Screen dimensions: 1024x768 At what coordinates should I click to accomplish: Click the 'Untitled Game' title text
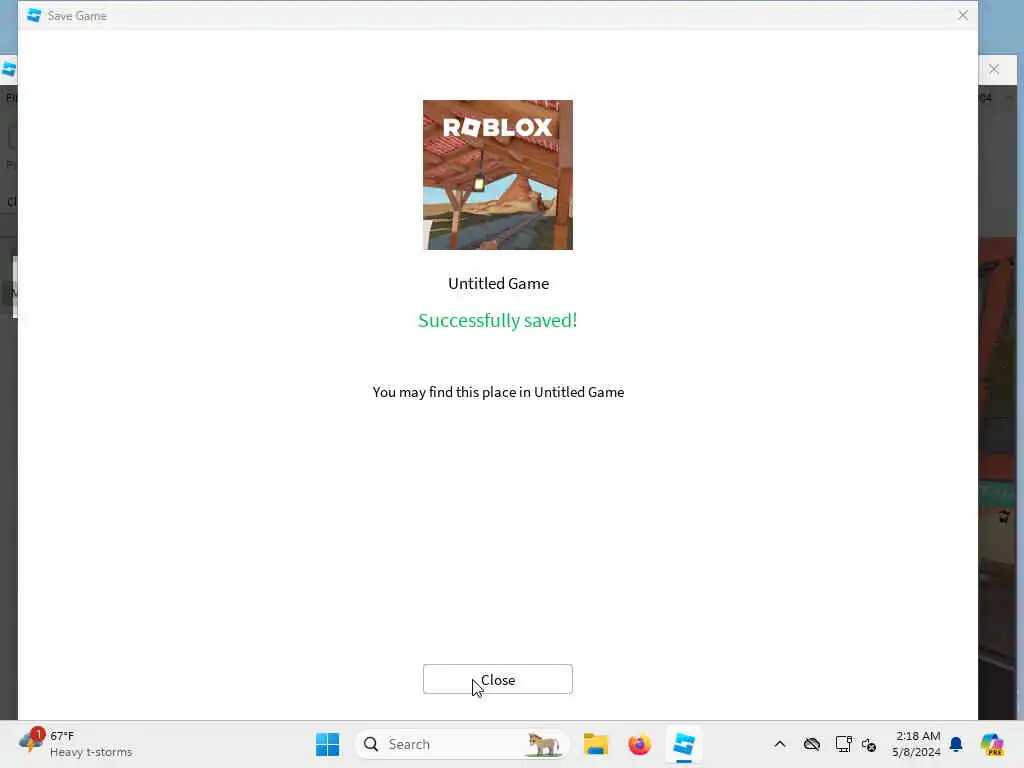coord(498,283)
